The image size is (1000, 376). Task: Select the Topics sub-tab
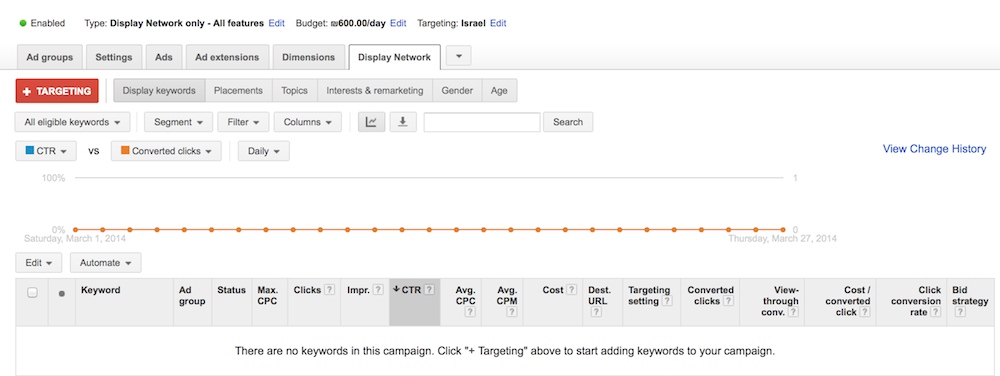[295, 90]
